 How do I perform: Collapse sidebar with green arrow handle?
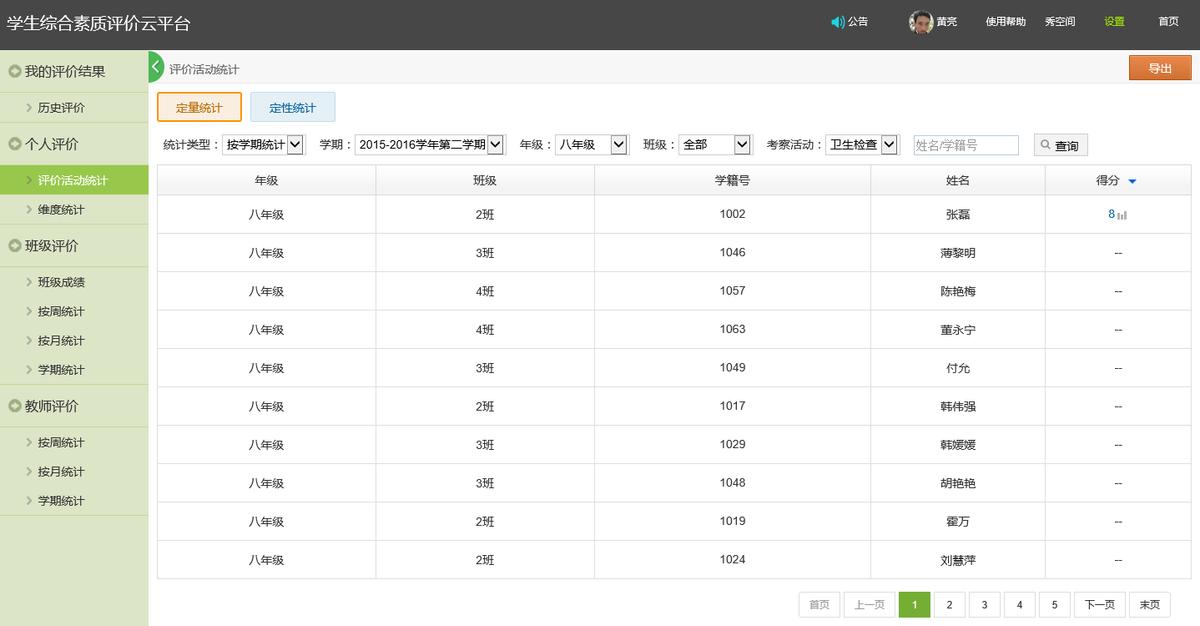(155, 67)
